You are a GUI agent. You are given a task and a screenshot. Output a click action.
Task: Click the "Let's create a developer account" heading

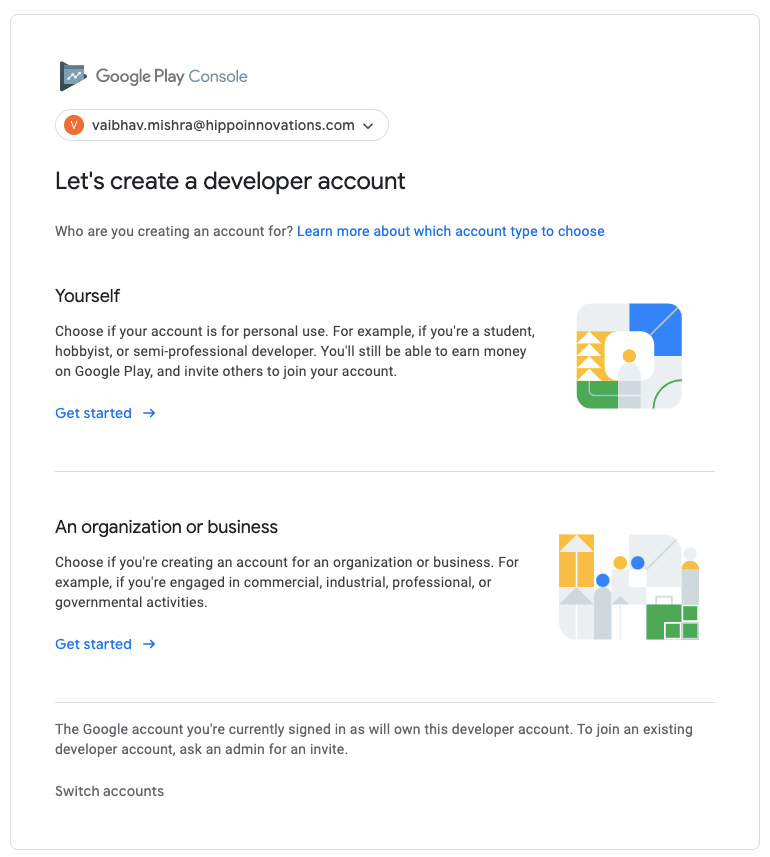pyautogui.click(x=230, y=181)
